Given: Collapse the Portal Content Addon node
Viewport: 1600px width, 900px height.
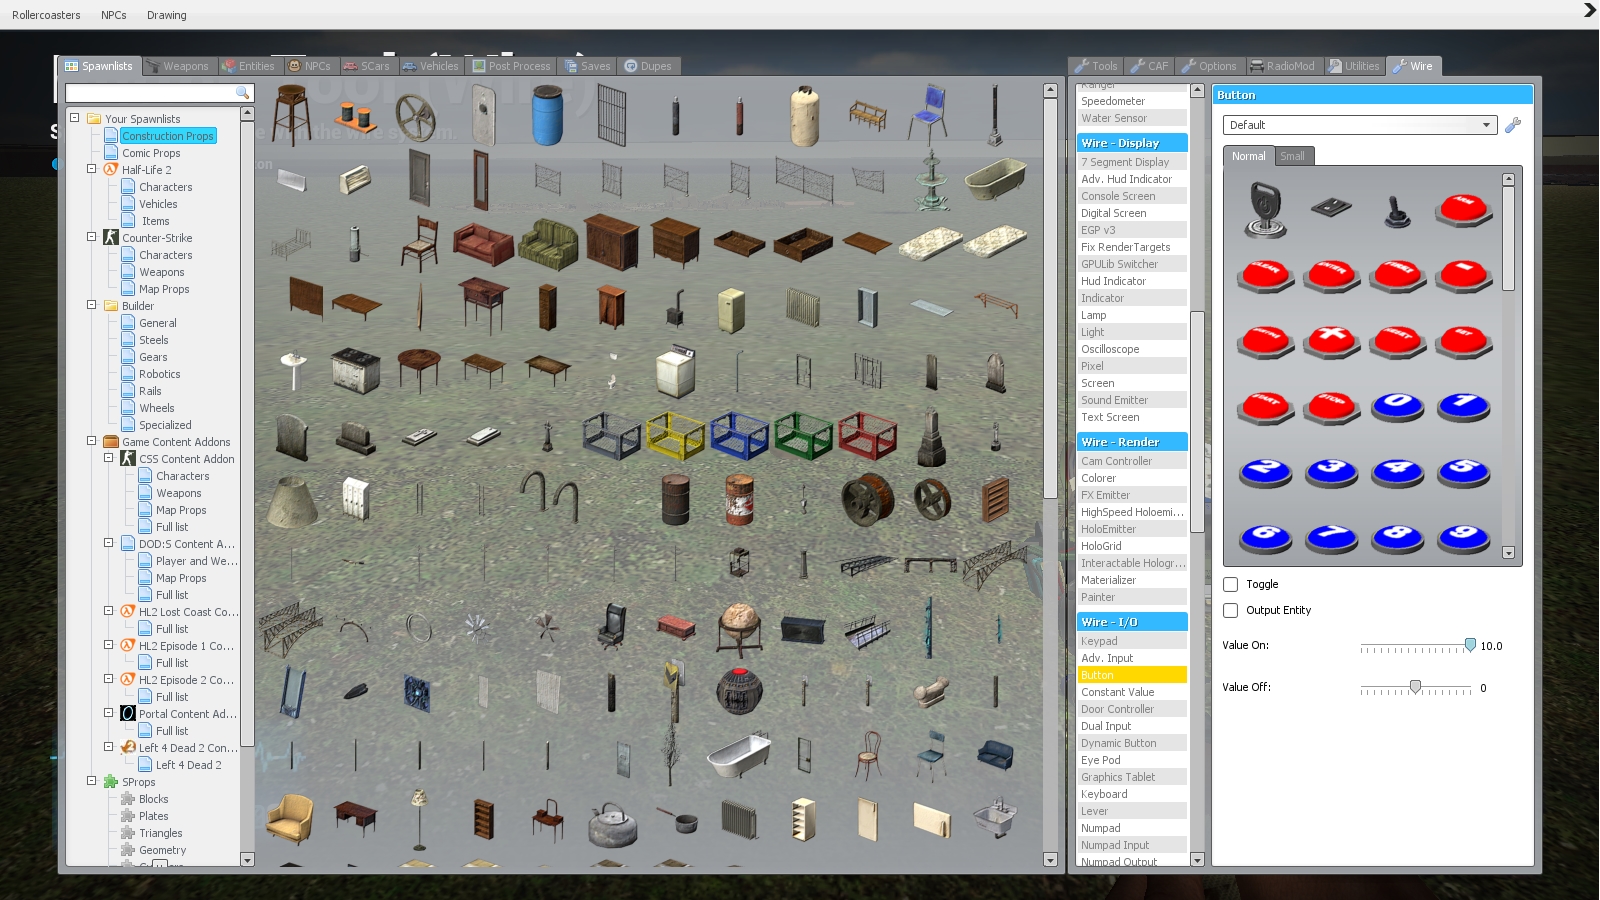Looking at the screenshot, I should [109, 713].
